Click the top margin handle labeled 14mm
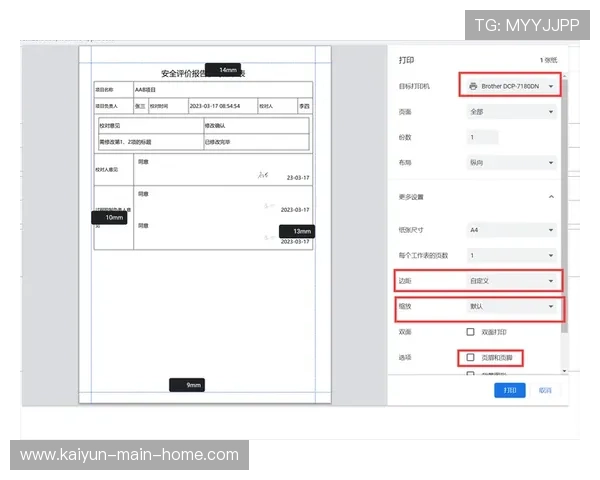 [227, 70]
